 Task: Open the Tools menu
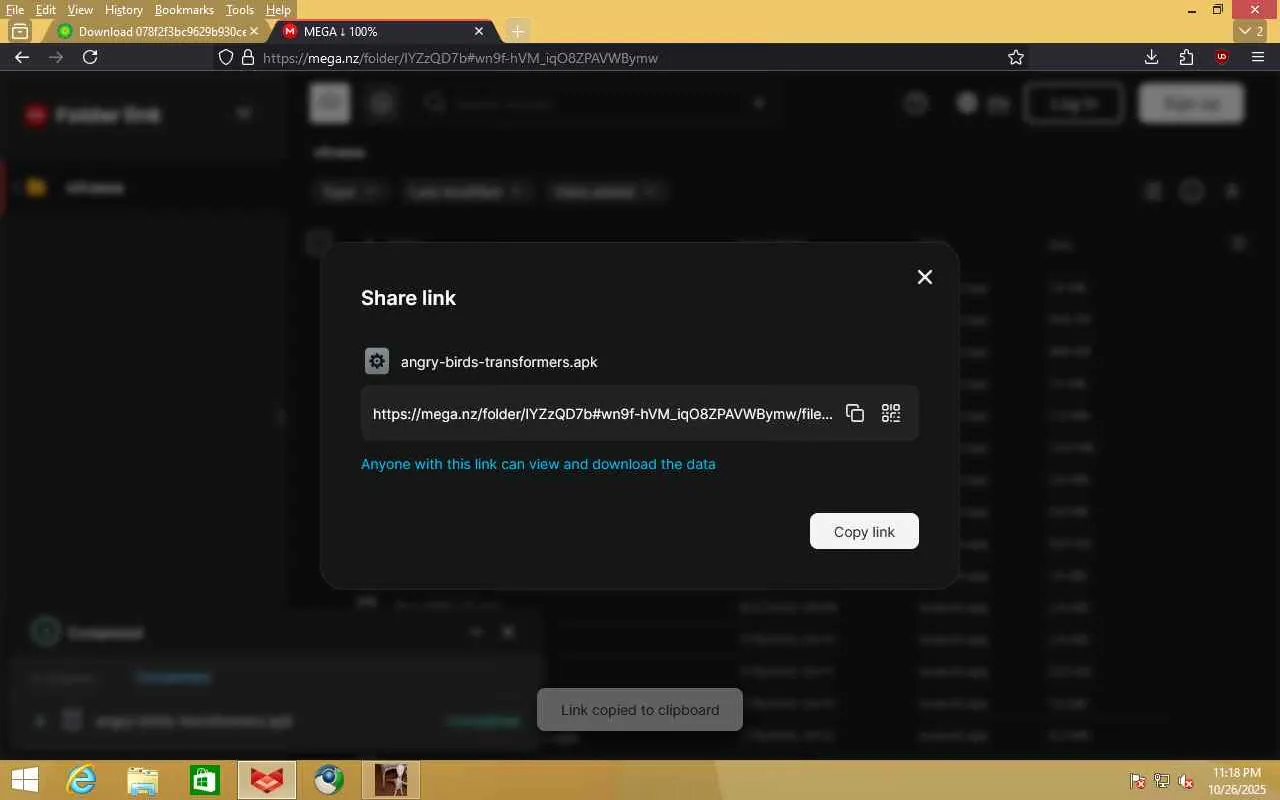tap(240, 10)
